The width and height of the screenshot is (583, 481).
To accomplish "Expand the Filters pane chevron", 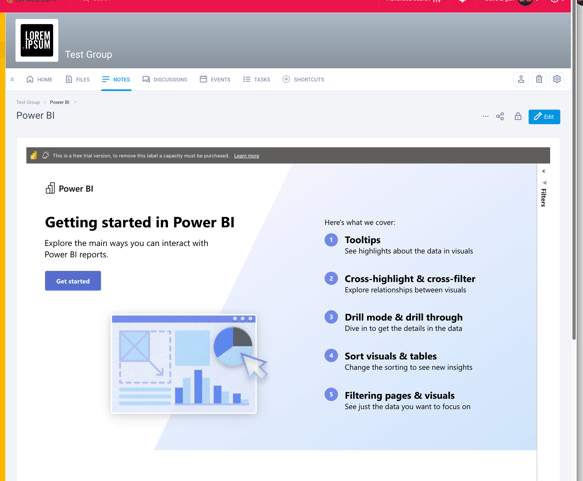I will pos(544,171).
